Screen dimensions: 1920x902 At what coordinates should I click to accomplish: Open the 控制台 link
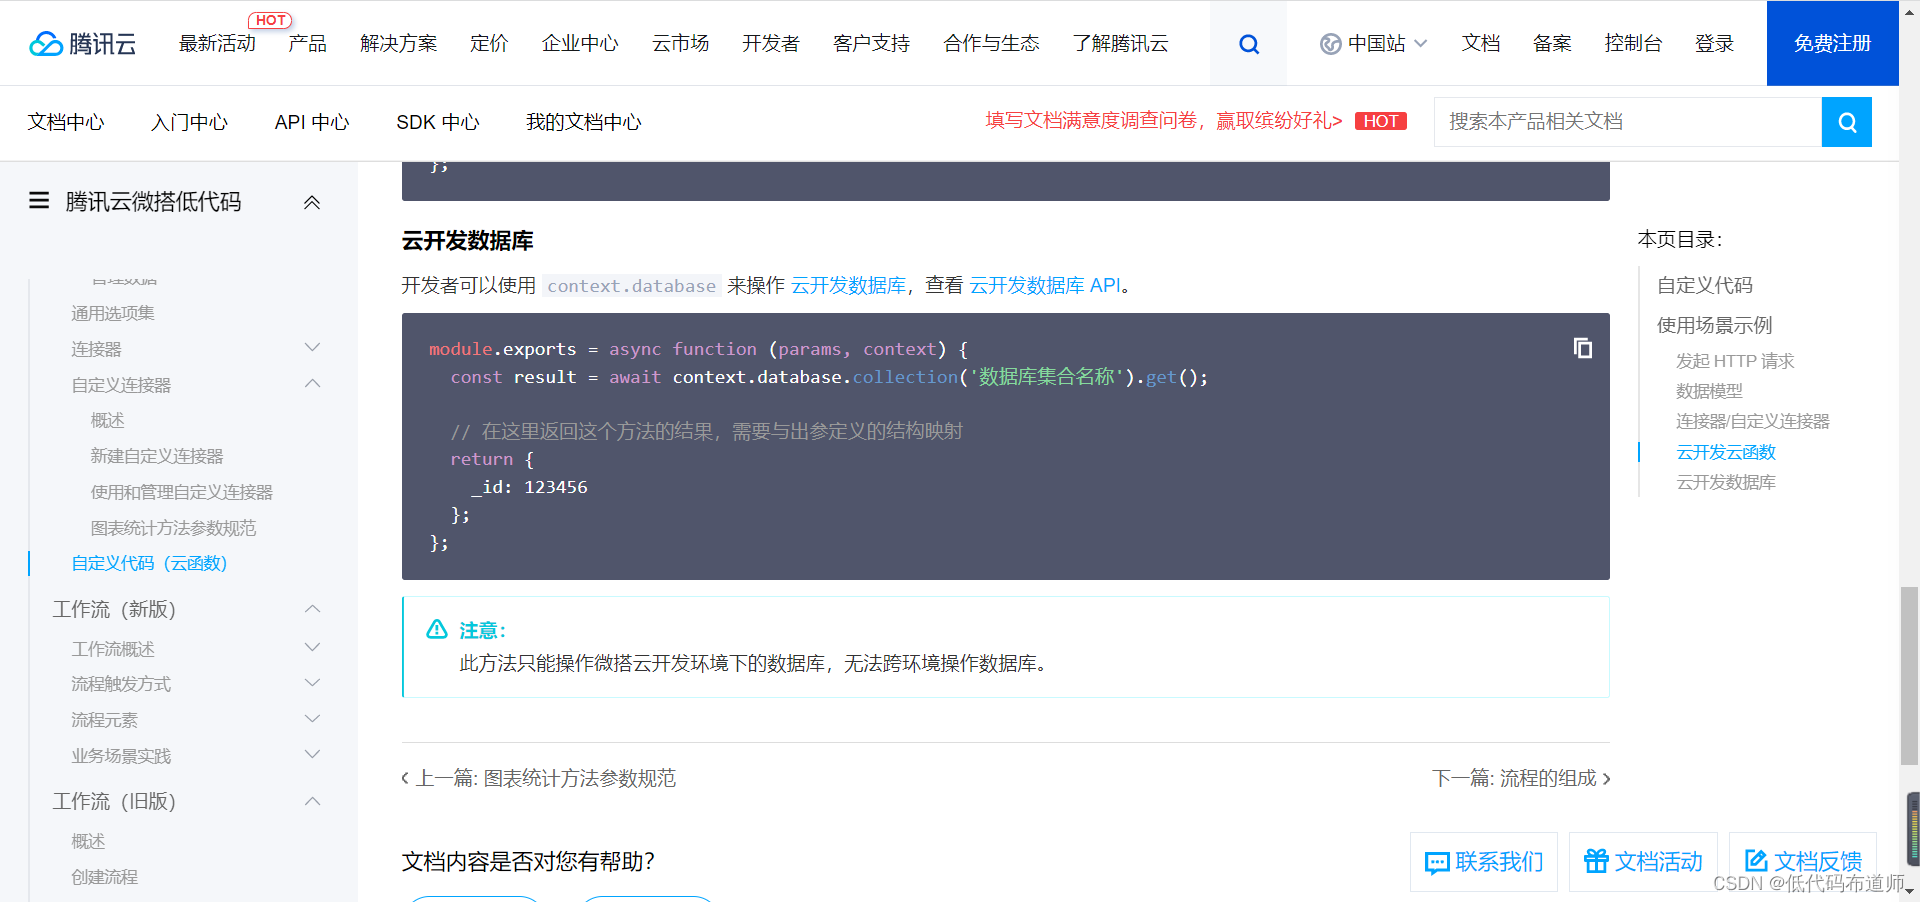[1633, 44]
